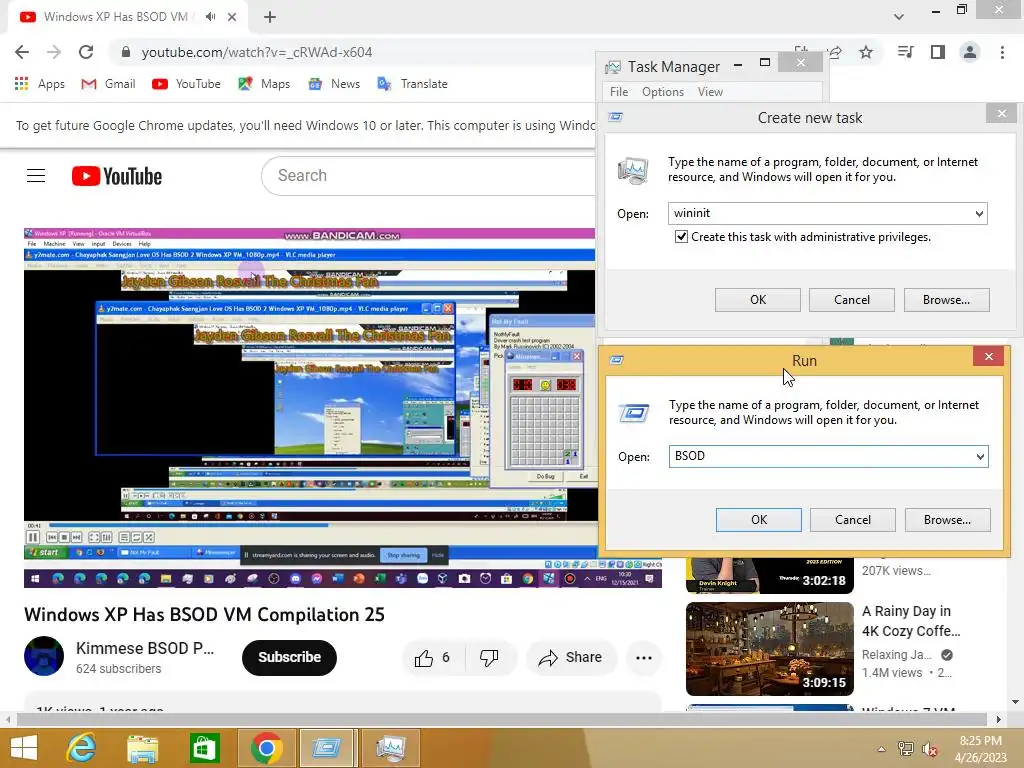Click the horizontal page scrollbar
This screenshot has width=1024, height=768.
[503, 719]
